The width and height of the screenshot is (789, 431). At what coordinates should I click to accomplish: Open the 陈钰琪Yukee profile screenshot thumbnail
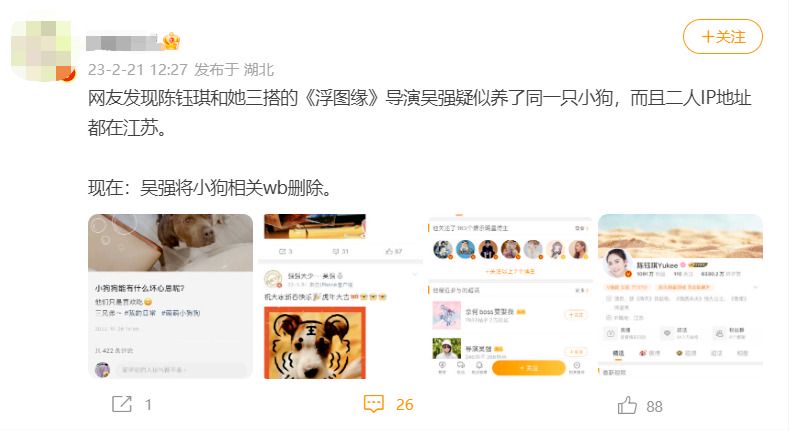pyautogui.click(x=680, y=296)
